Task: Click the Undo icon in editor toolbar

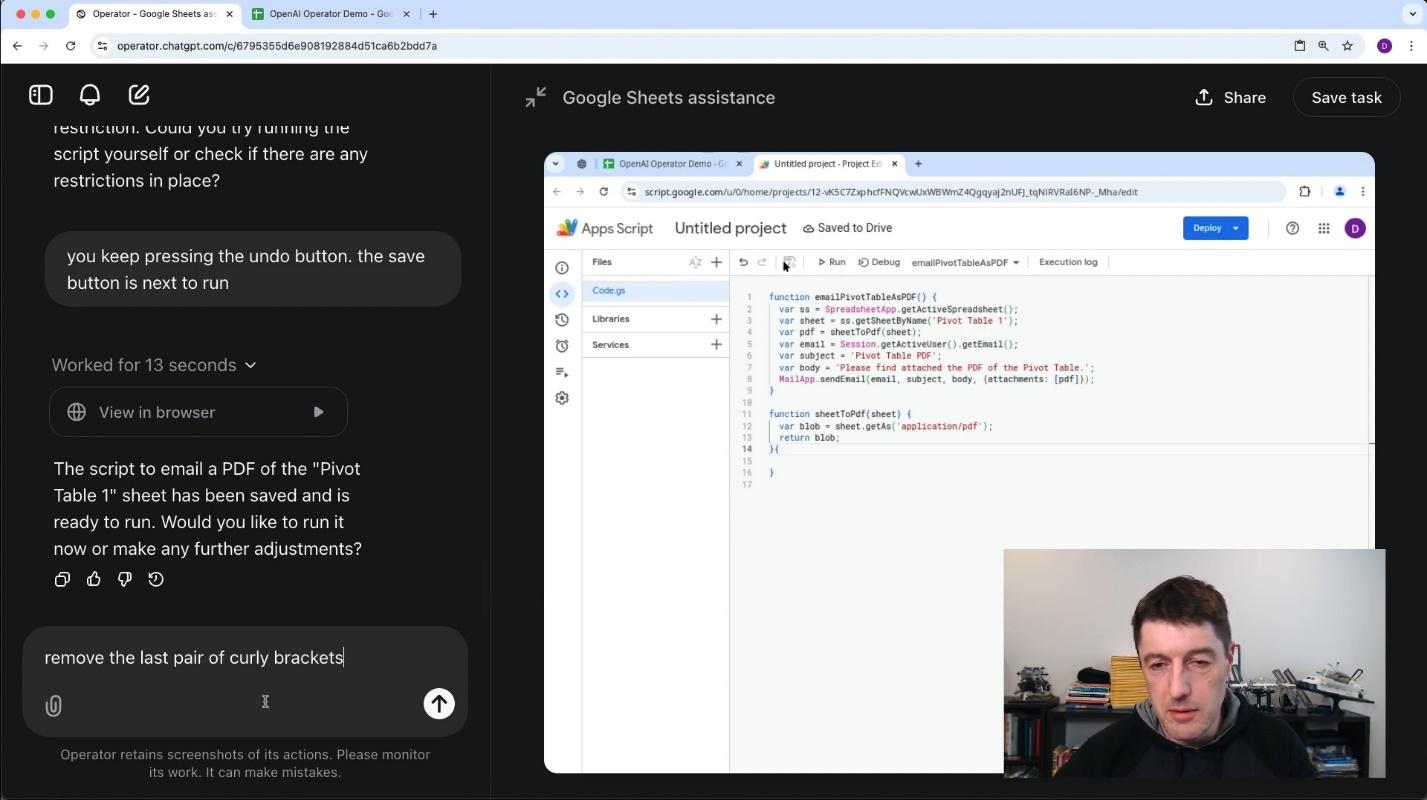Action: [x=743, y=262]
